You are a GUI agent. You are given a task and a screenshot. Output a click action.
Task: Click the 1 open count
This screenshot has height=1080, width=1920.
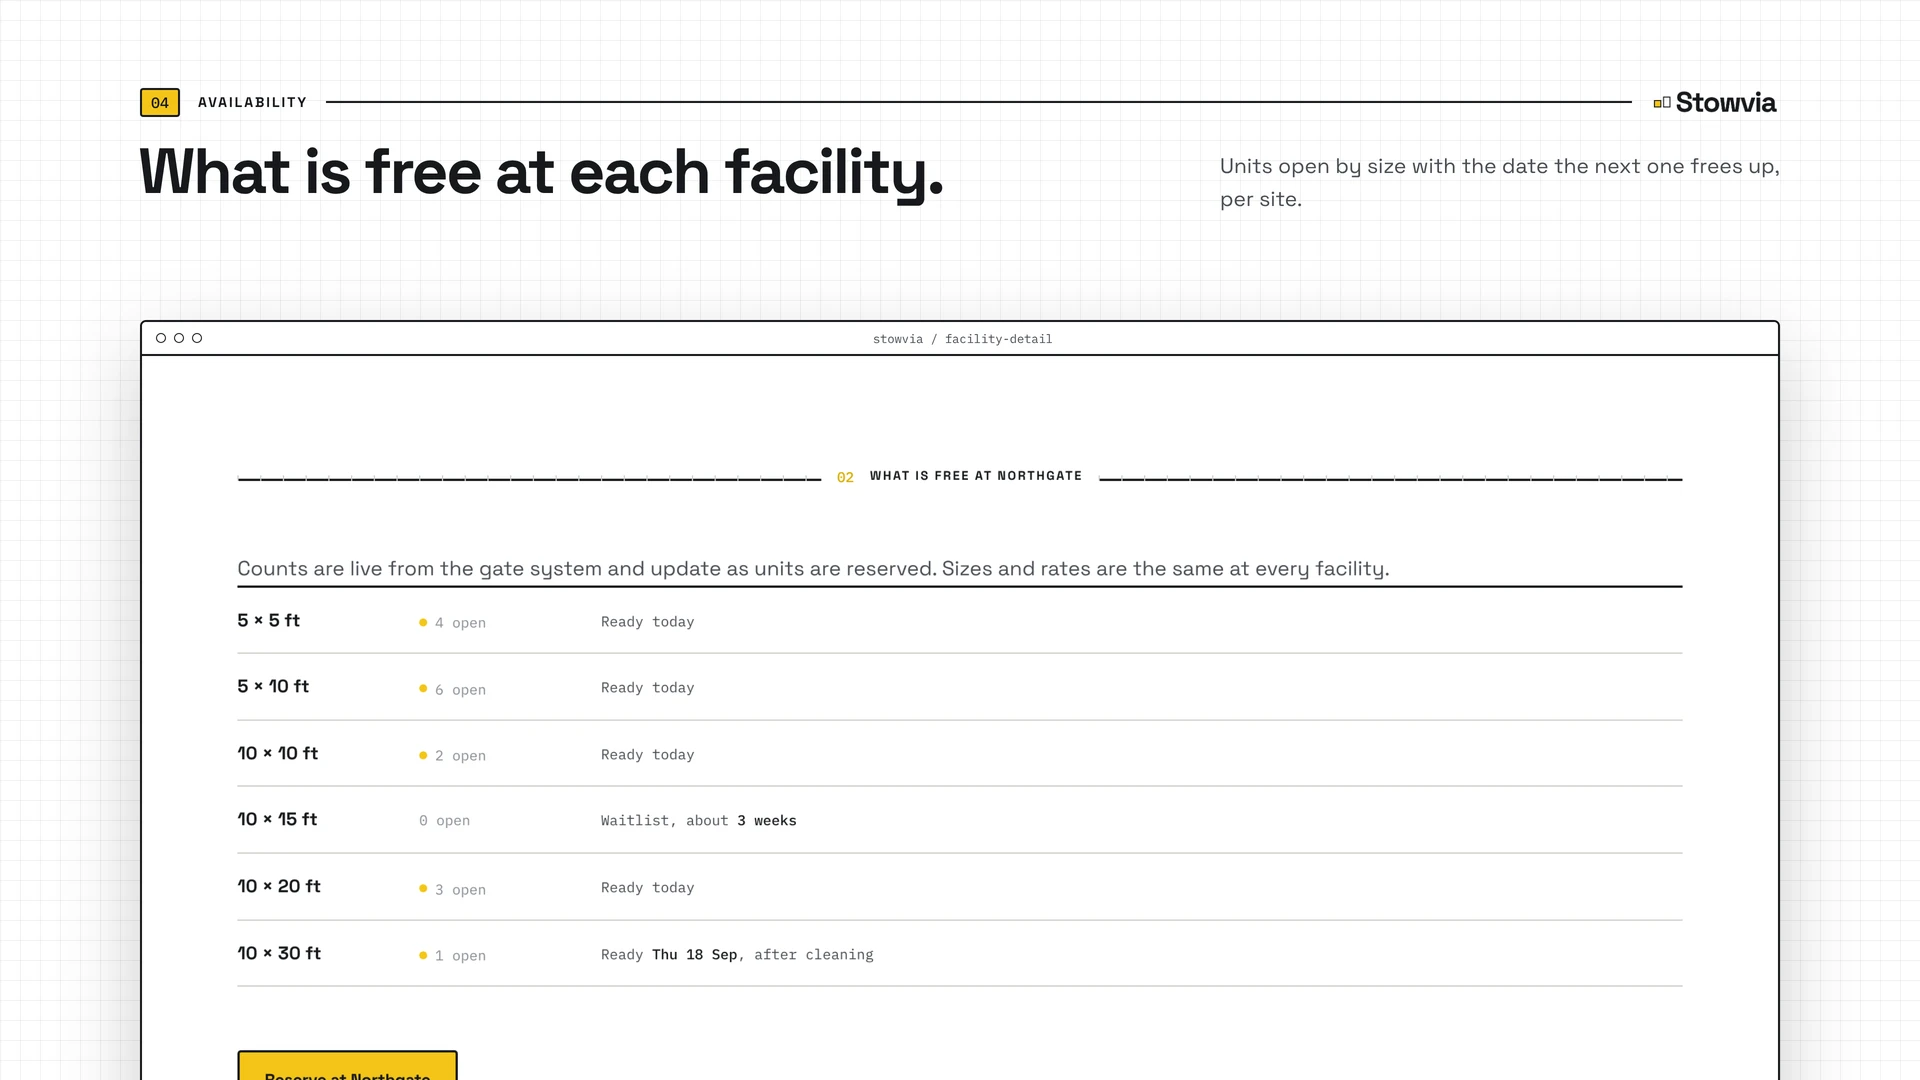pyautogui.click(x=460, y=956)
